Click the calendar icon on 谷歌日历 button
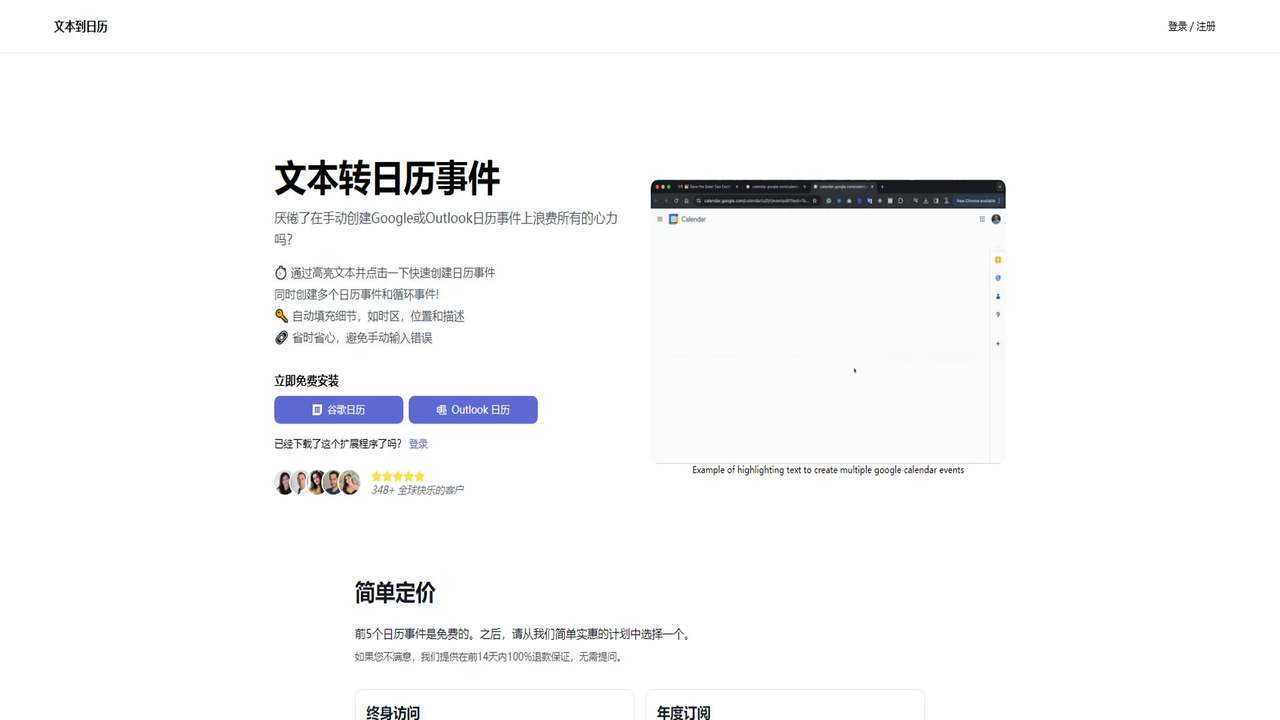 [317, 410]
